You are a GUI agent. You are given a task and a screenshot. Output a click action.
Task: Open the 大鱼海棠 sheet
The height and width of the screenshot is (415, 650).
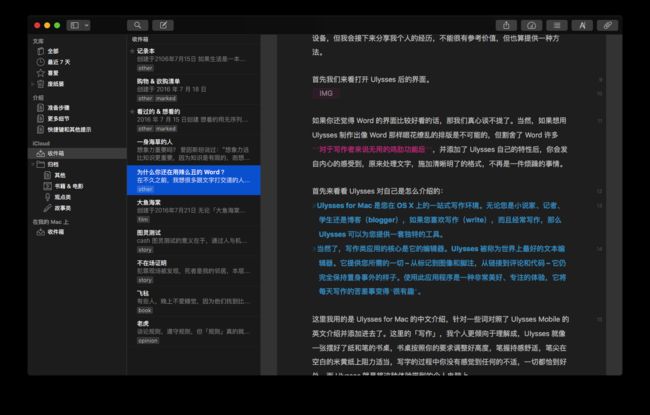tap(194, 211)
